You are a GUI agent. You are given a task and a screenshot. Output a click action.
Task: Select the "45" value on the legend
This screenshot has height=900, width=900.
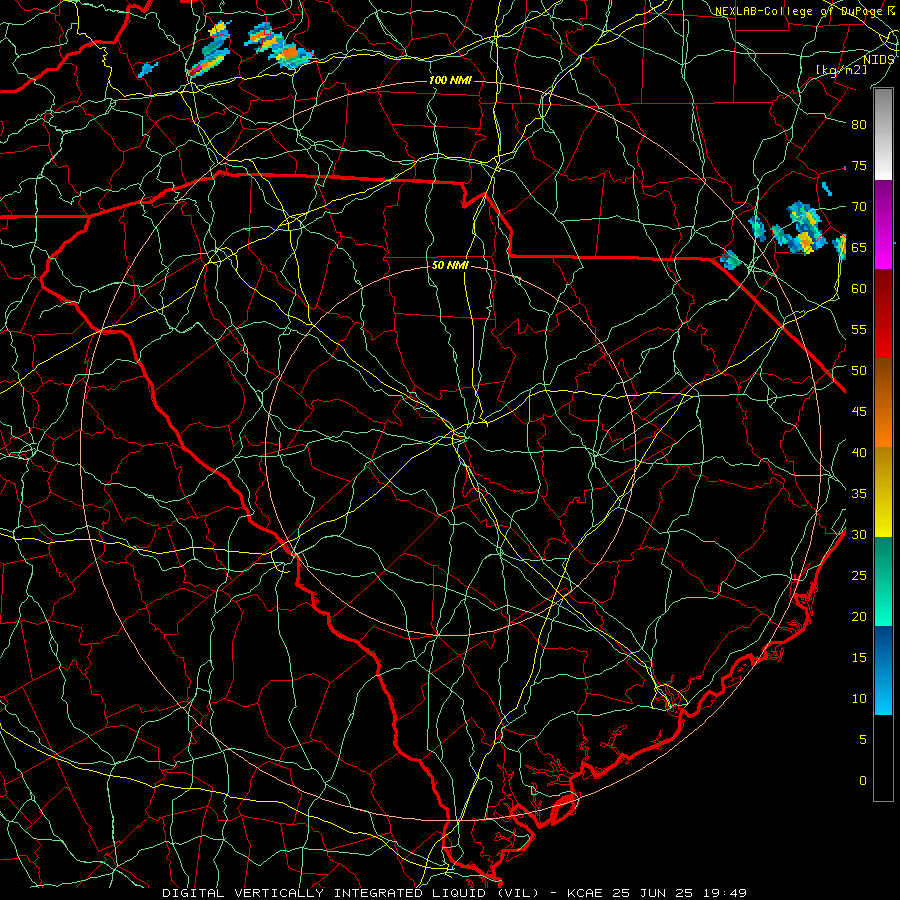click(x=859, y=412)
